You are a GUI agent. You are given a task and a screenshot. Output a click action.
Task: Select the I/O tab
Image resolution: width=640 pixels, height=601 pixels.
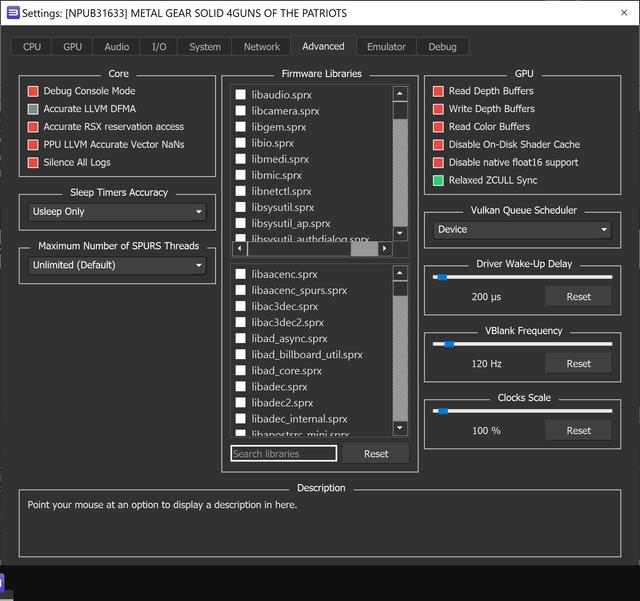159,47
